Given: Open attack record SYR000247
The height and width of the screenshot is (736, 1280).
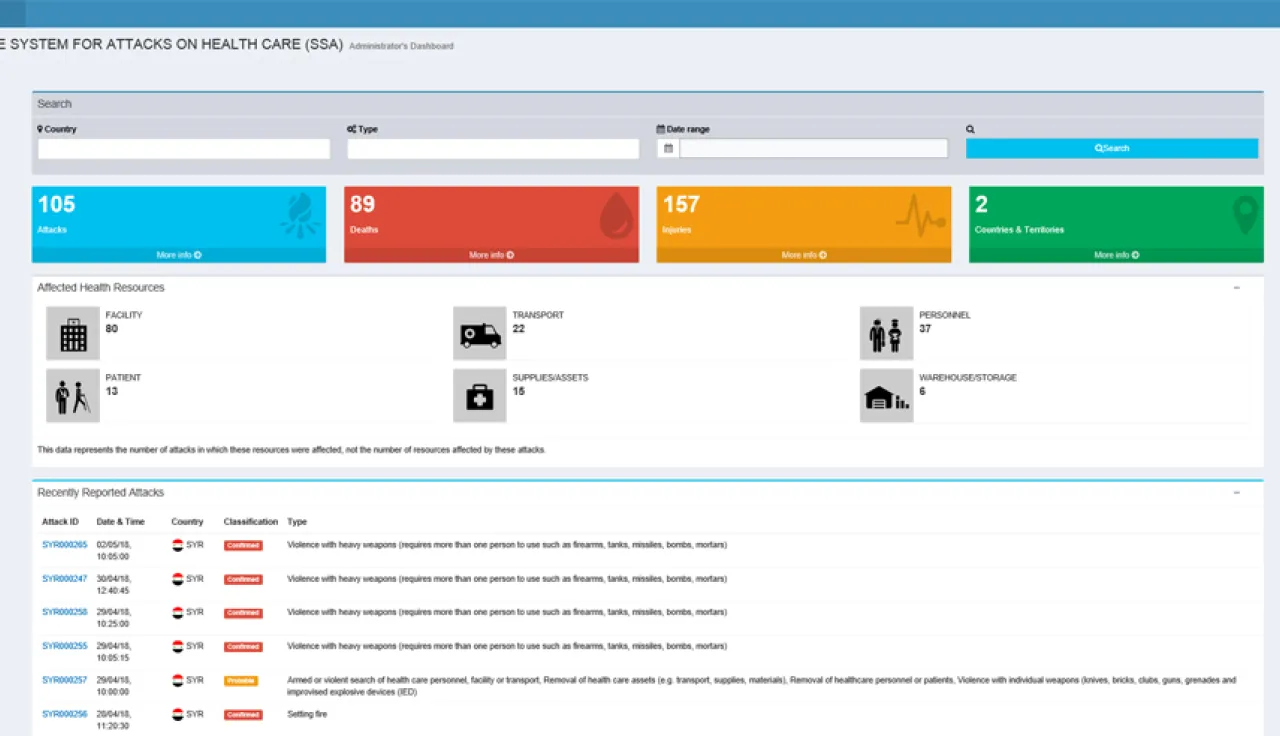Looking at the screenshot, I should tap(64, 579).
